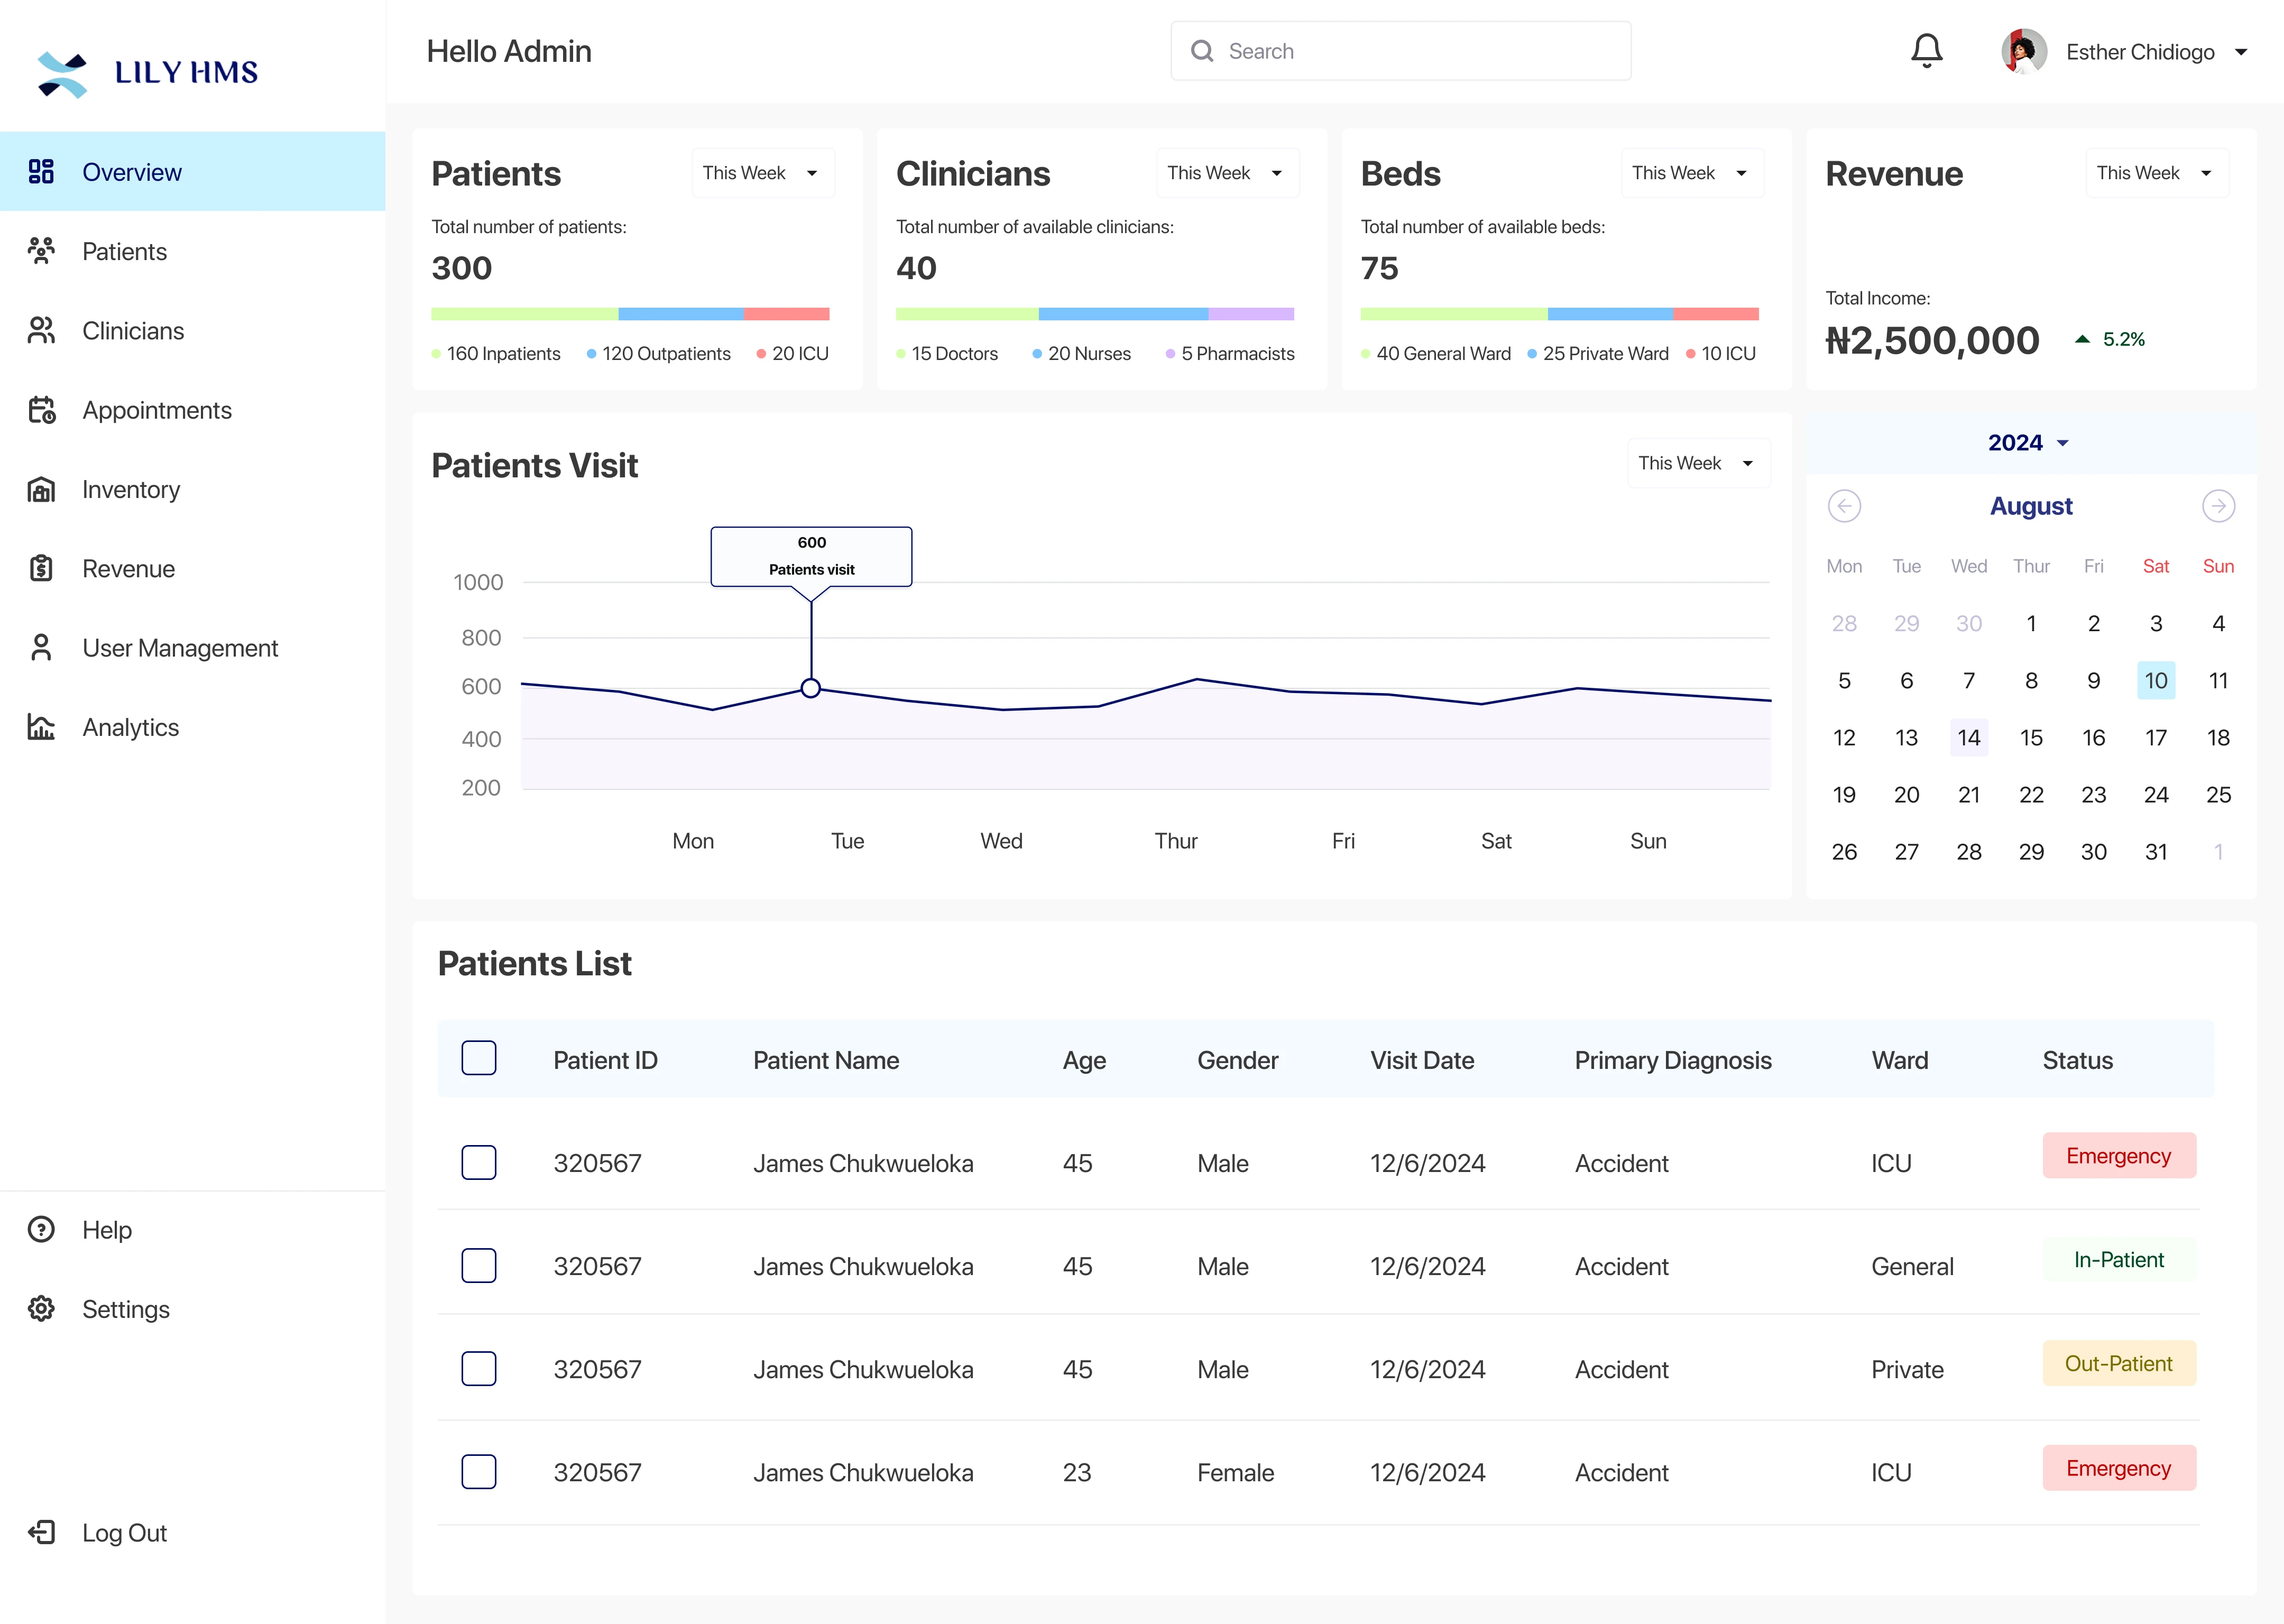Open User Management in the sidebar
The image size is (2284, 1624).
click(180, 648)
